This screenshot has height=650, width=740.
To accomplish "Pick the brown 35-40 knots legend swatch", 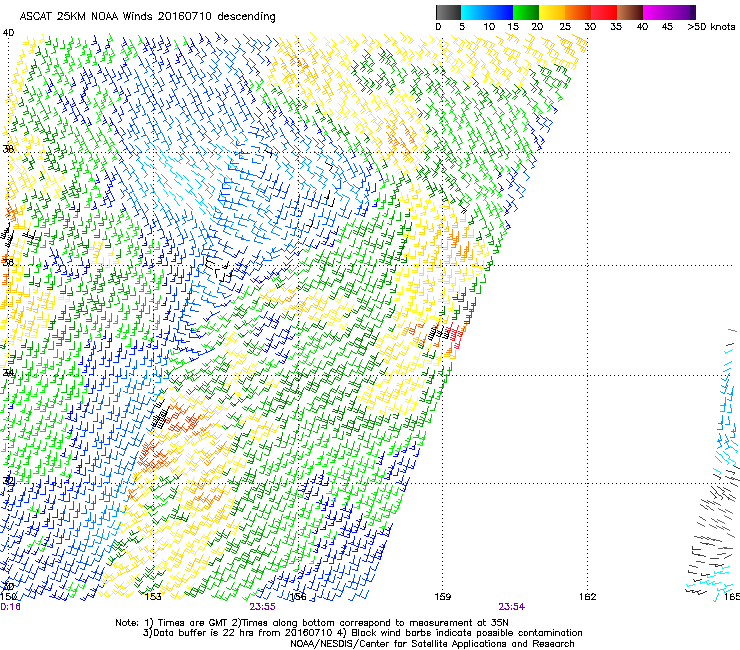I will (x=630, y=12).
